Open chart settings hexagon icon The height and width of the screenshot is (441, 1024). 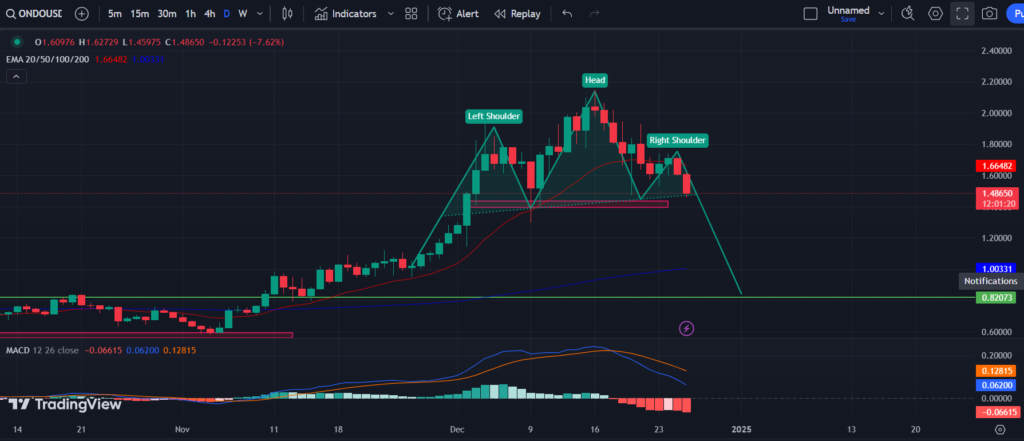tap(936, 14)
